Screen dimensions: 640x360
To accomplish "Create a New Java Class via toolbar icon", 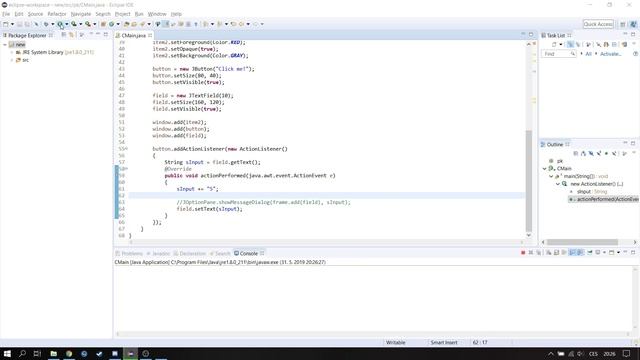I will [x=111, y=24].
